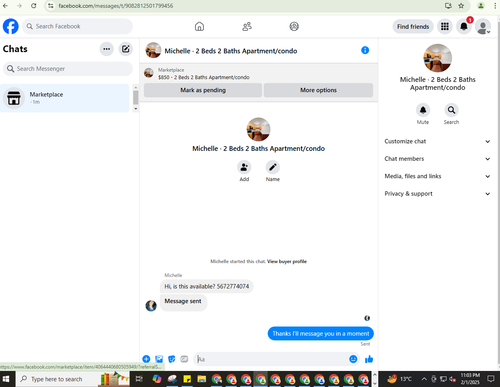Image resolution: width=500 pixels, height=387 pixels.
Task: Click chat list scrollbar down arrow
Action: point(135,109)
